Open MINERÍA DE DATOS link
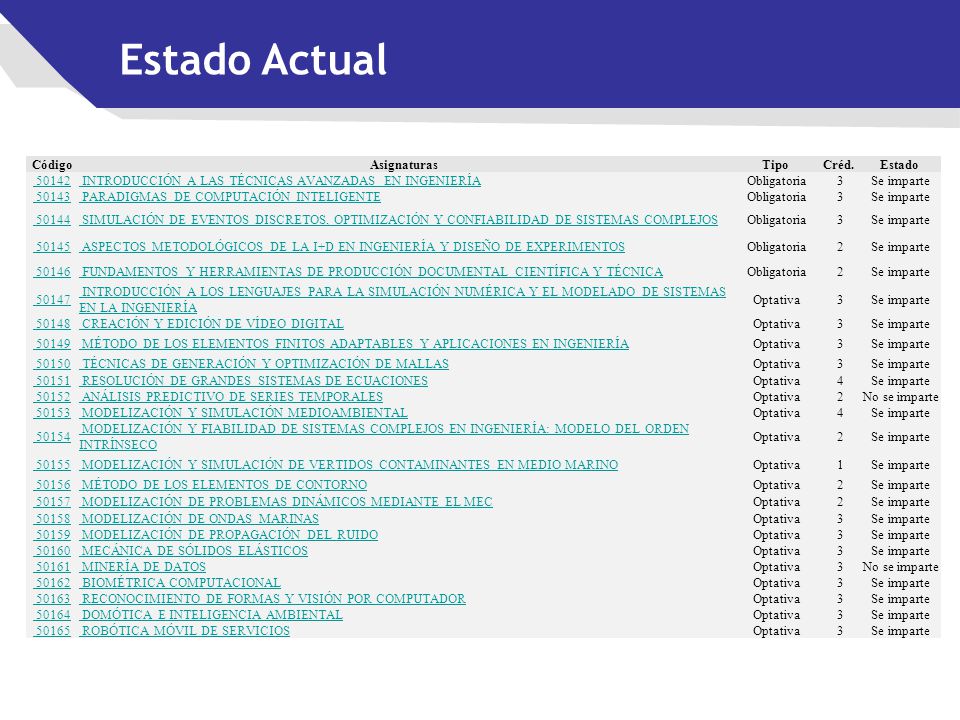This screenshot has height=720, width=960. tap(143, 567)
